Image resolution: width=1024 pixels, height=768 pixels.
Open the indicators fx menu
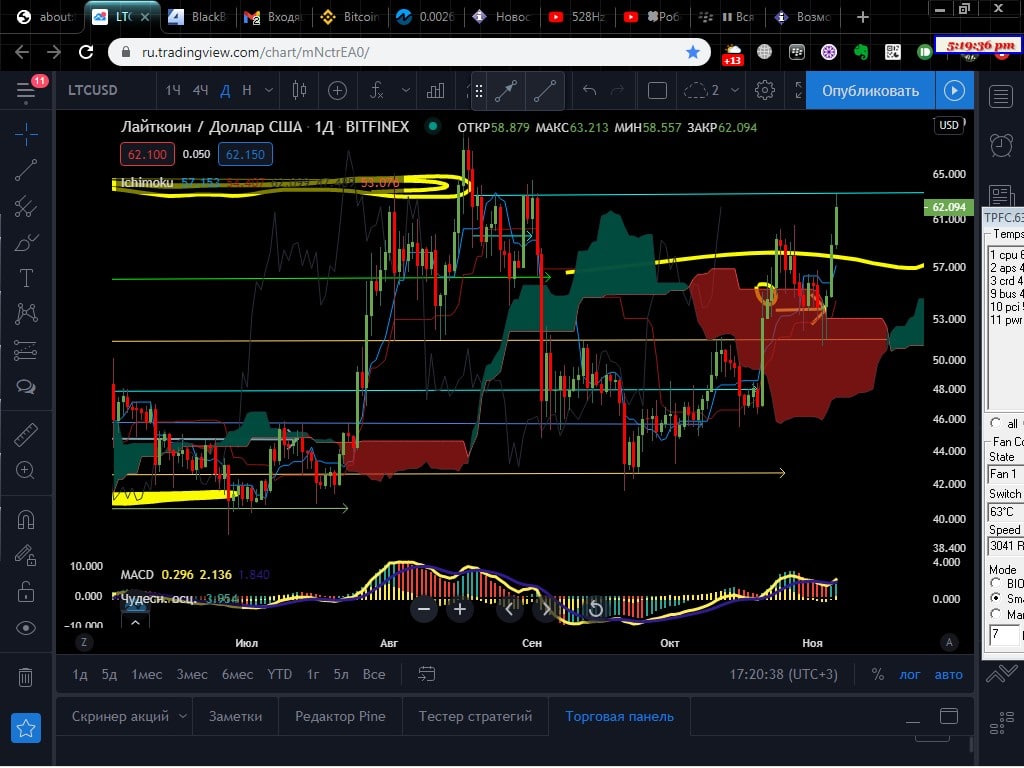(377, 91)
